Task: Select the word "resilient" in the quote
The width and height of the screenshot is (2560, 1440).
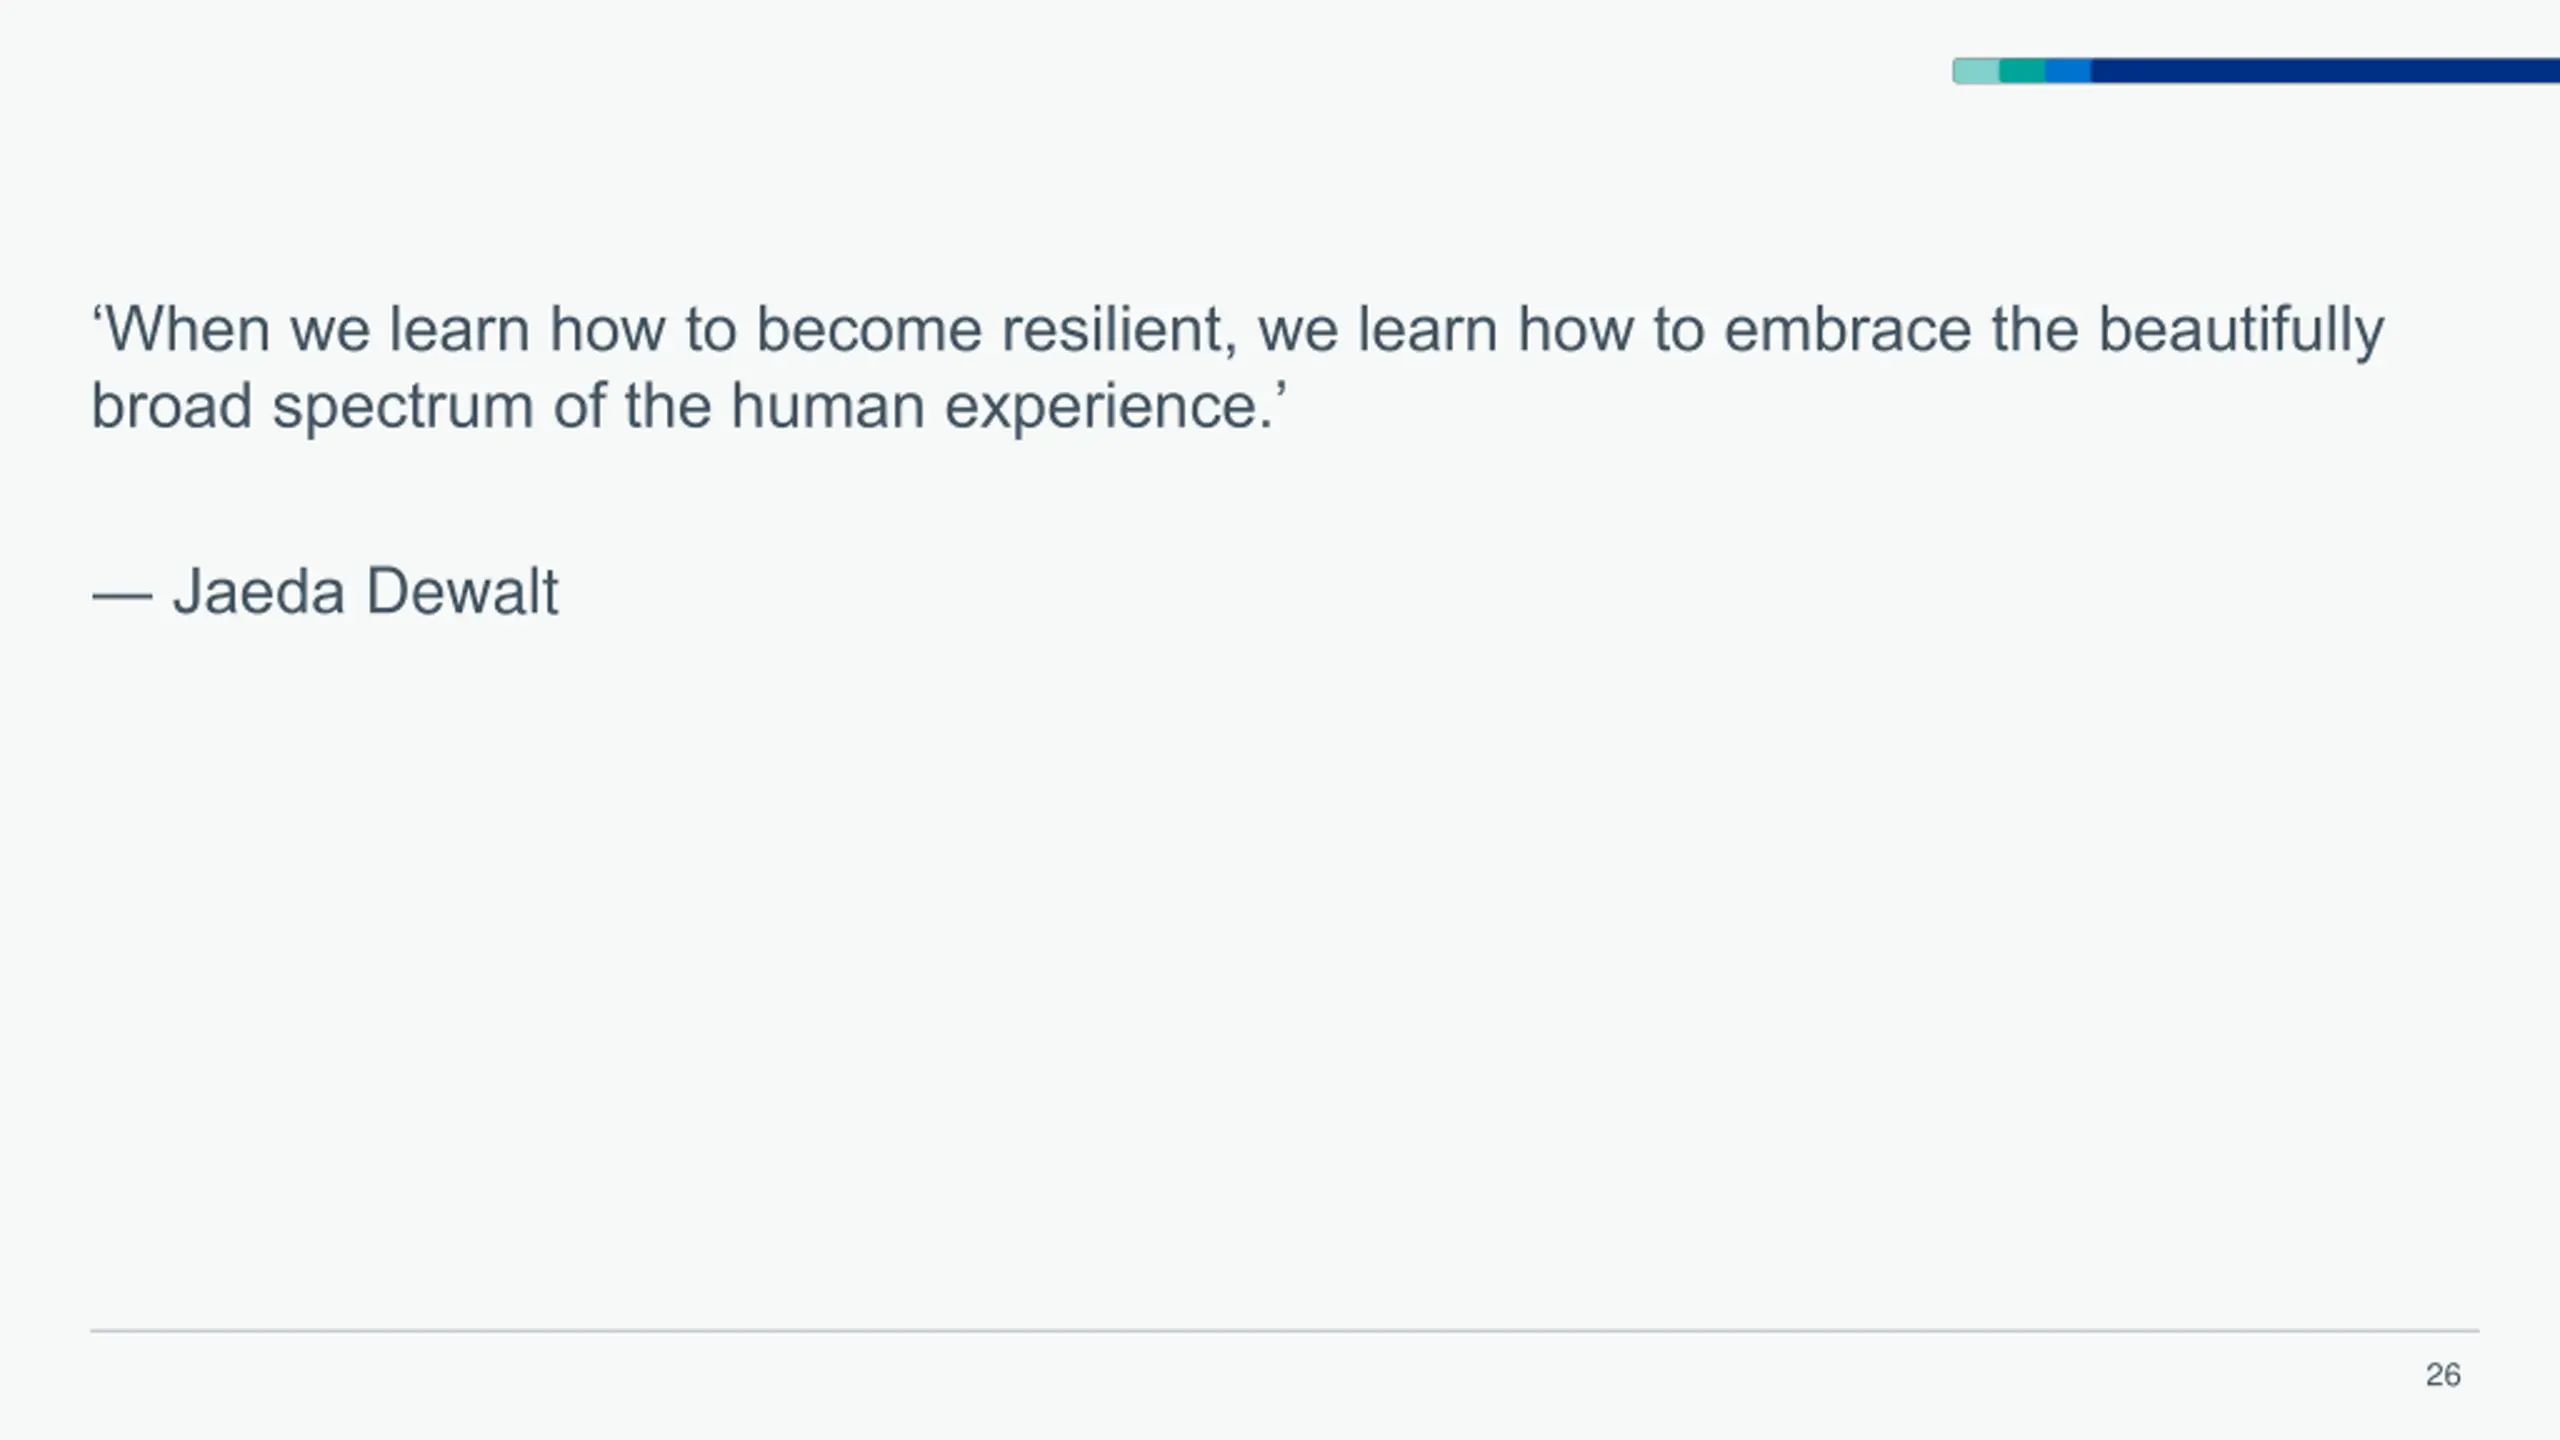Action: pyautogui.click(x=1118, y=330)
